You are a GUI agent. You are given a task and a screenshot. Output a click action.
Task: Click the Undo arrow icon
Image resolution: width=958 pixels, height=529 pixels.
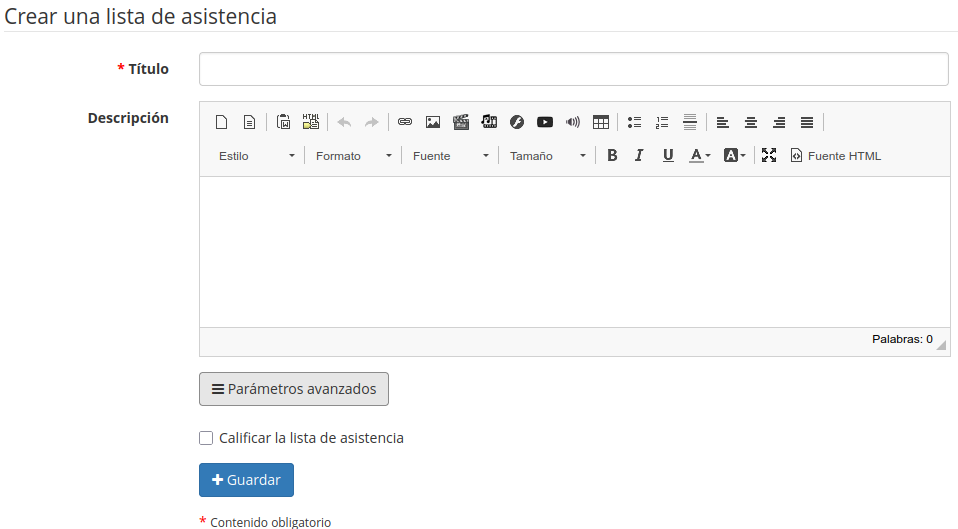tap(344, 122)
